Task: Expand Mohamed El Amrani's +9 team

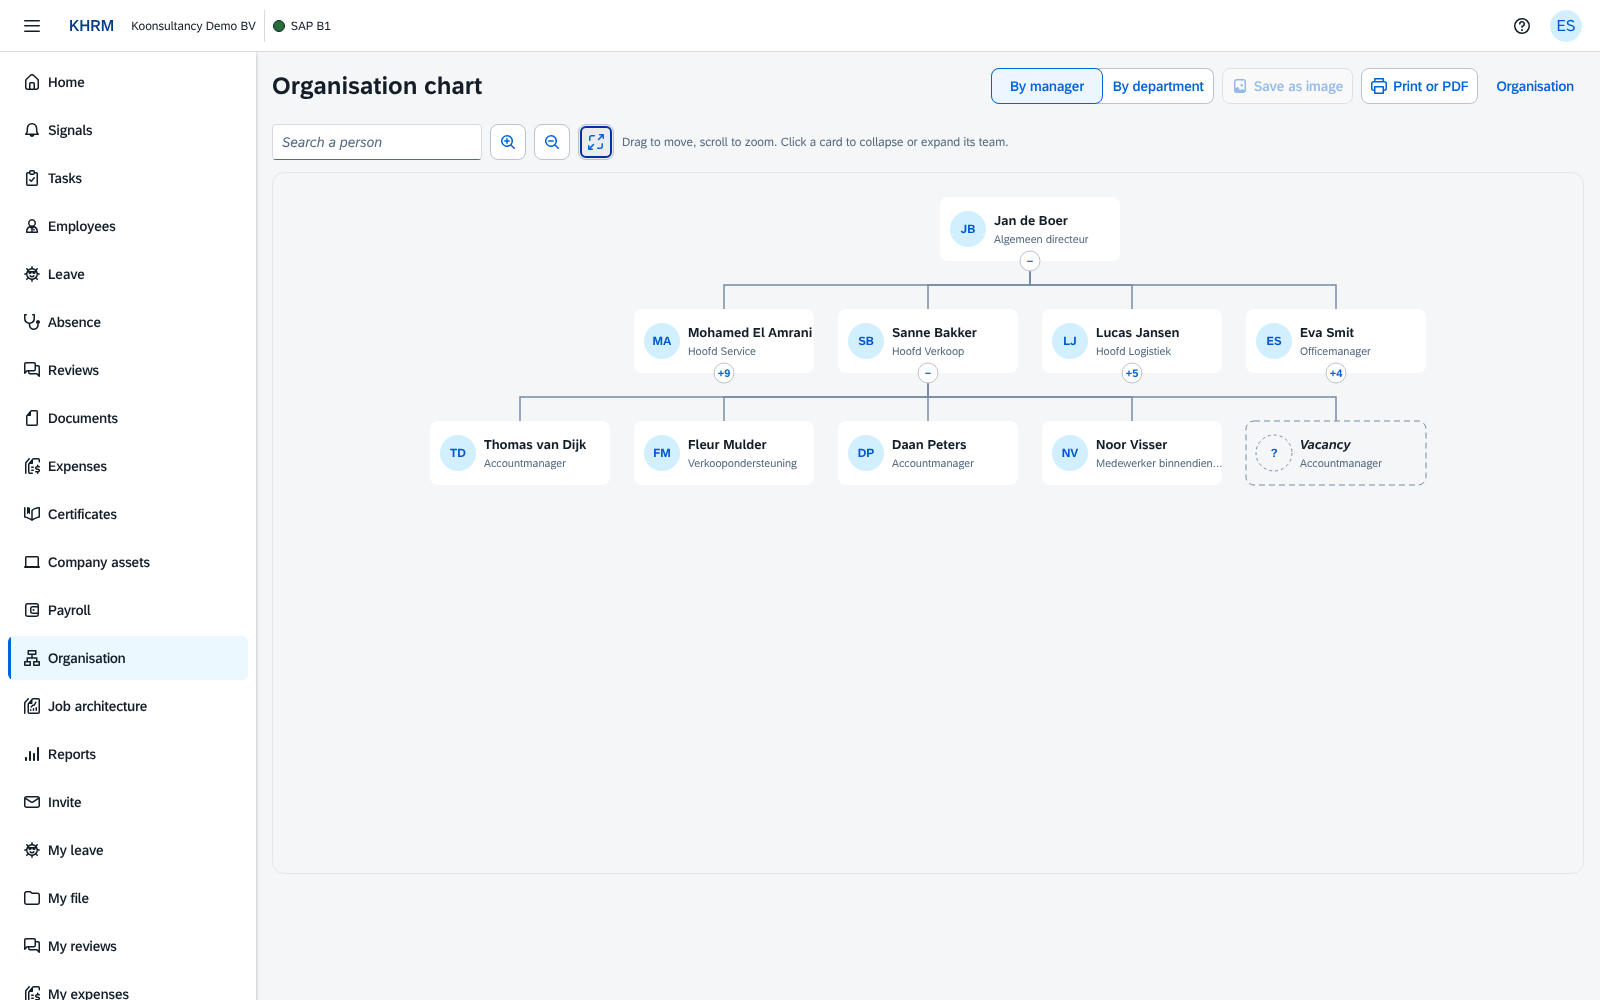Action: 724,373
